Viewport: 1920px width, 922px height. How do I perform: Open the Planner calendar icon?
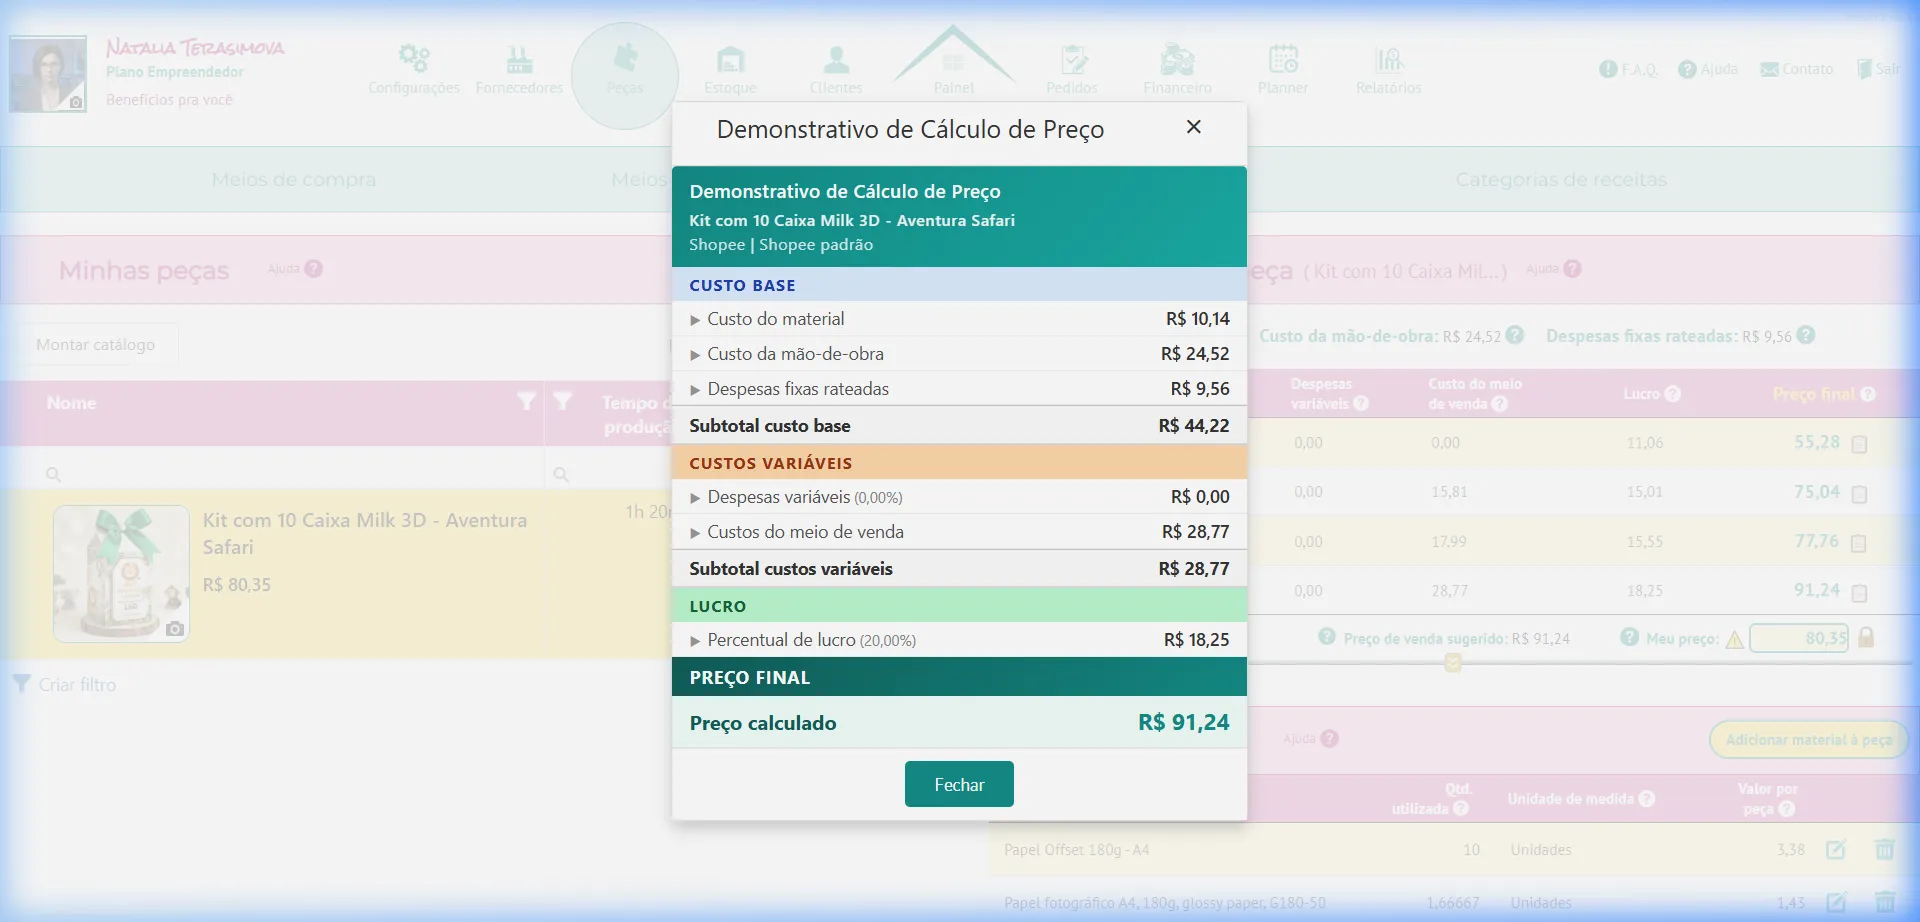(1283, 58)
